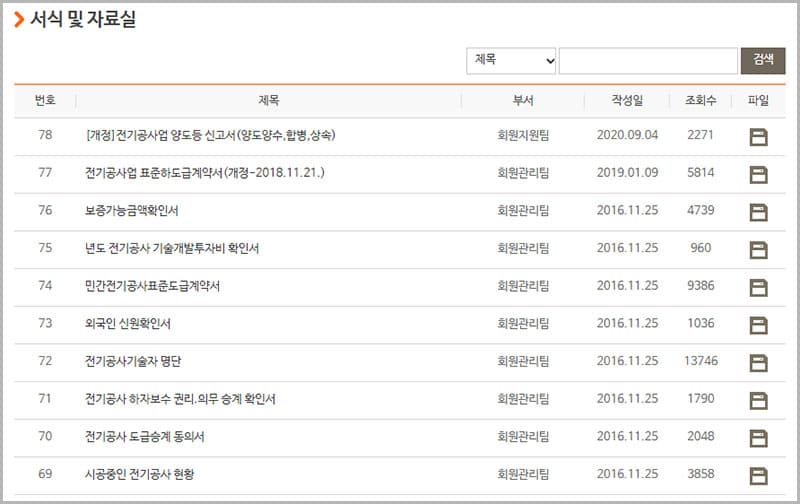This screenshot has height=504, width=800.
Task: Click the 조회수 column header
Action: coord(700,101)
